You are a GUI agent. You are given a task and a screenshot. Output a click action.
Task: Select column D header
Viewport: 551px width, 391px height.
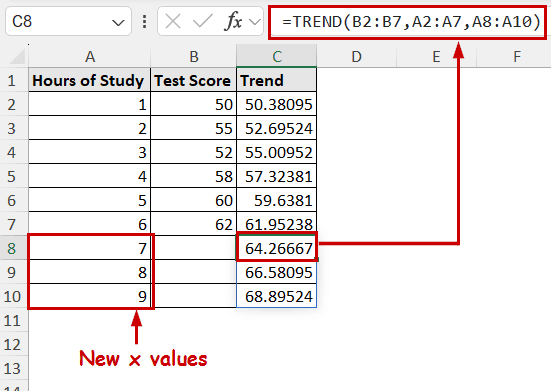[357, 57]
